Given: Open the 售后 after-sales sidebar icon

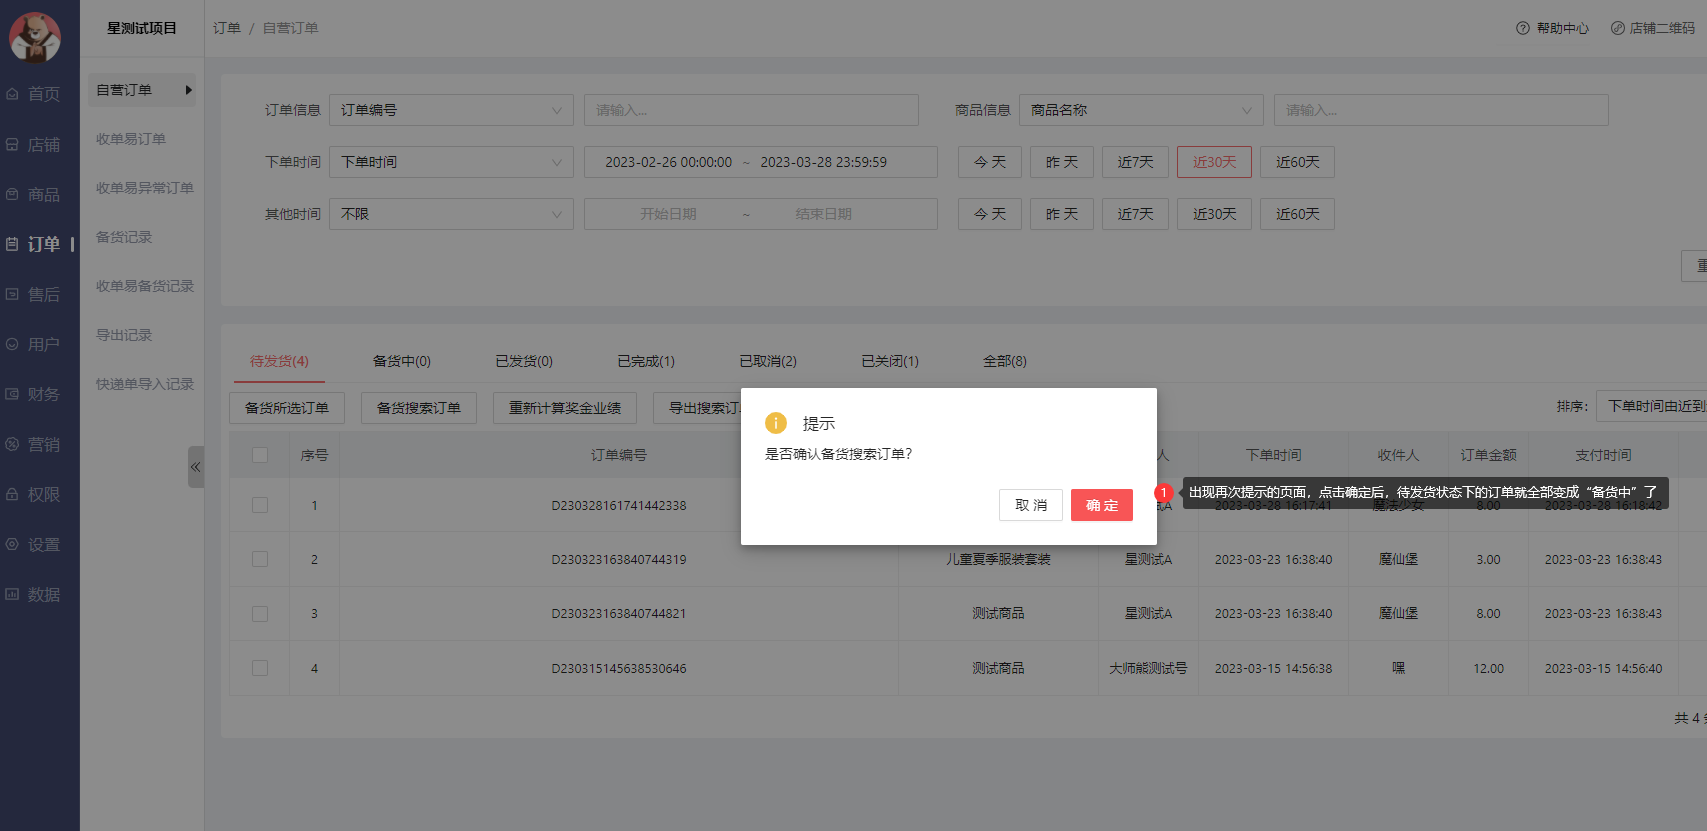Looking at the screenshot, I should coord(13,295).
